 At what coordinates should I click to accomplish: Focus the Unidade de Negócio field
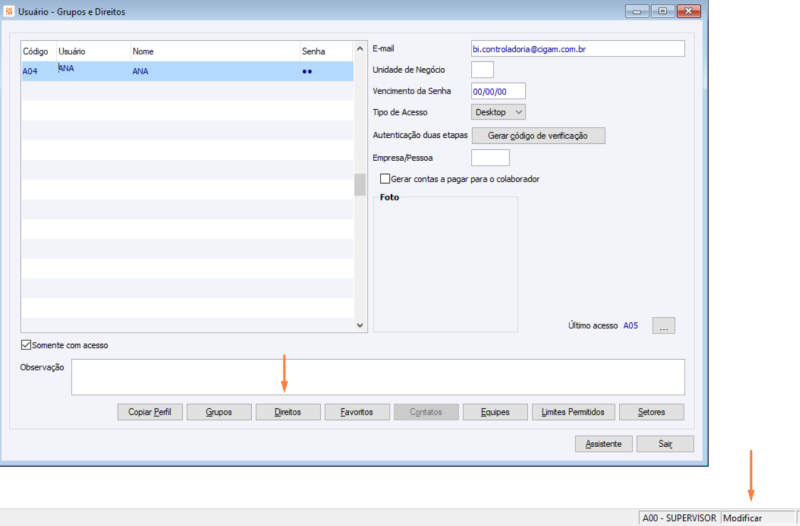(482, 69)
